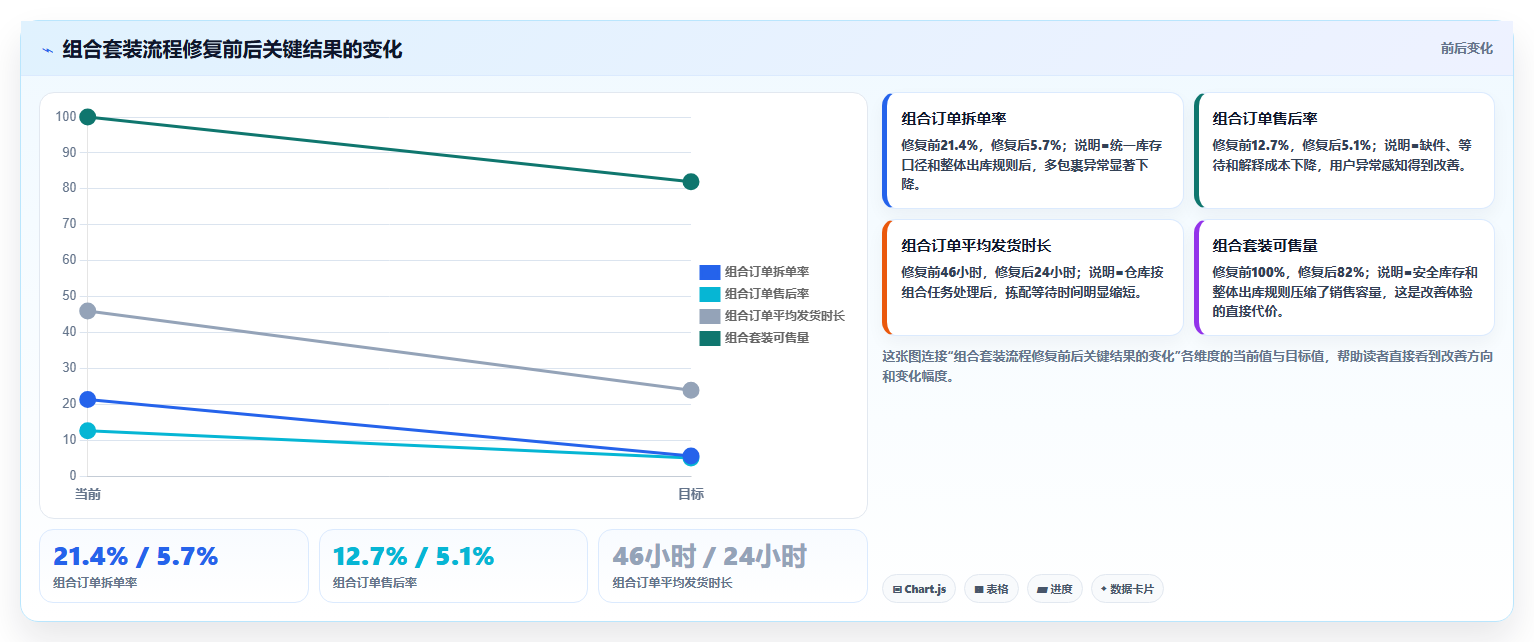Click the Chart.js tag
The image size is (1534, 642).
click(919, 589)
